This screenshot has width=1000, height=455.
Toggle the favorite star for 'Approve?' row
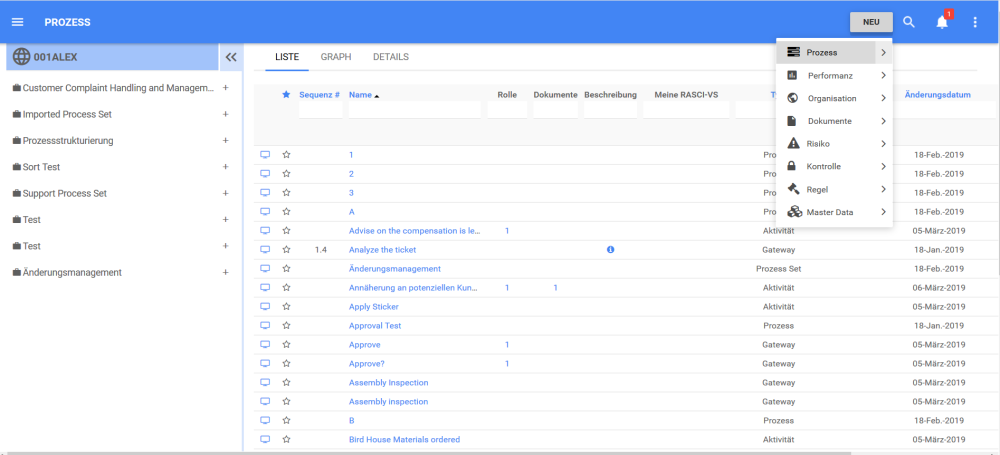(x=286, y=363)
